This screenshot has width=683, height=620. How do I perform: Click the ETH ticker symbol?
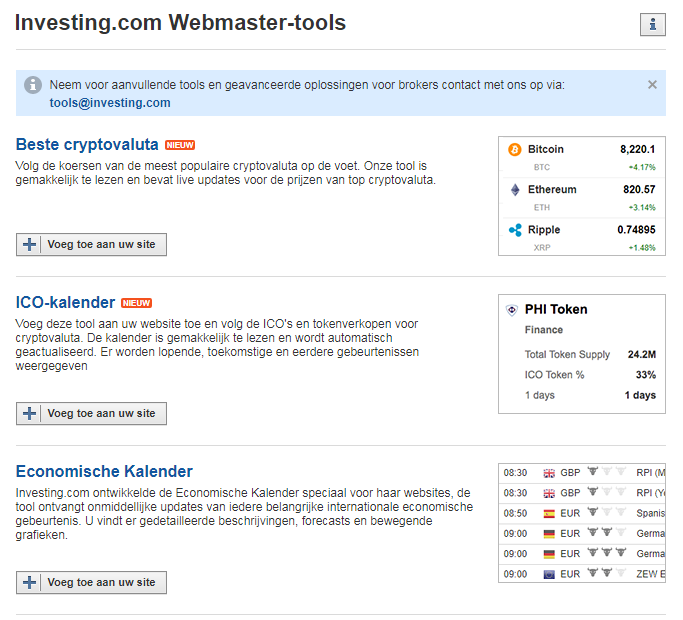coord(542,207)
